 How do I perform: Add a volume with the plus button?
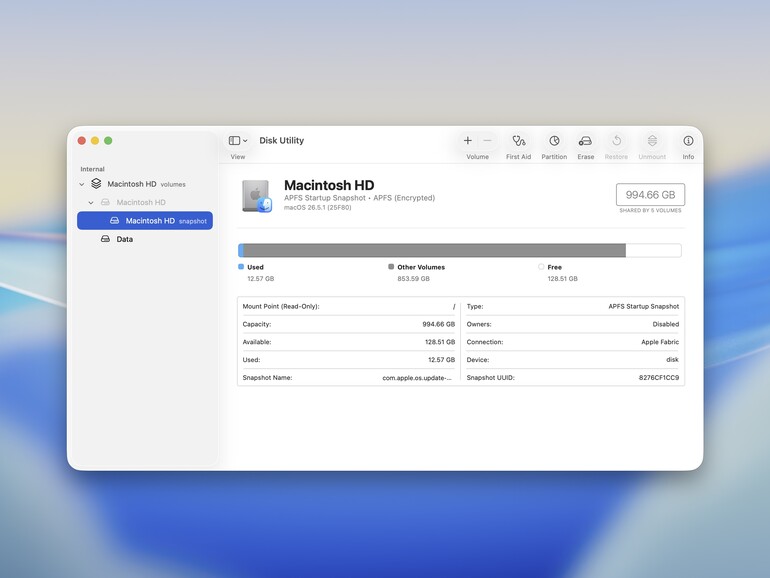(x=468, y=141)
